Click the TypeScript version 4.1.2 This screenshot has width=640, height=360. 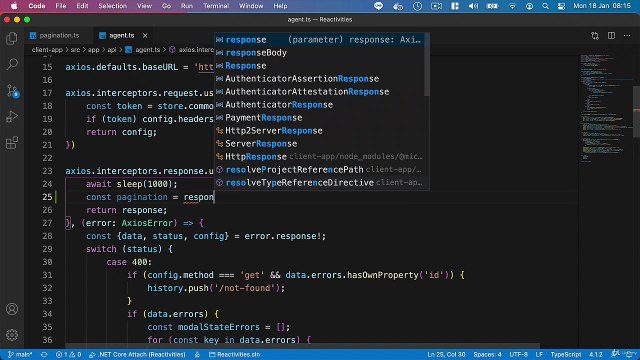coord(596,355)
